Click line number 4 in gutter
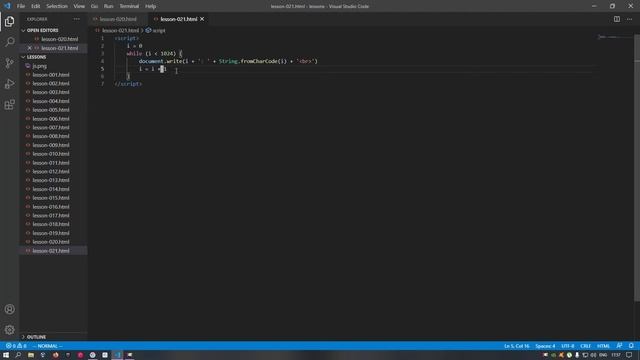 point(102,61)
